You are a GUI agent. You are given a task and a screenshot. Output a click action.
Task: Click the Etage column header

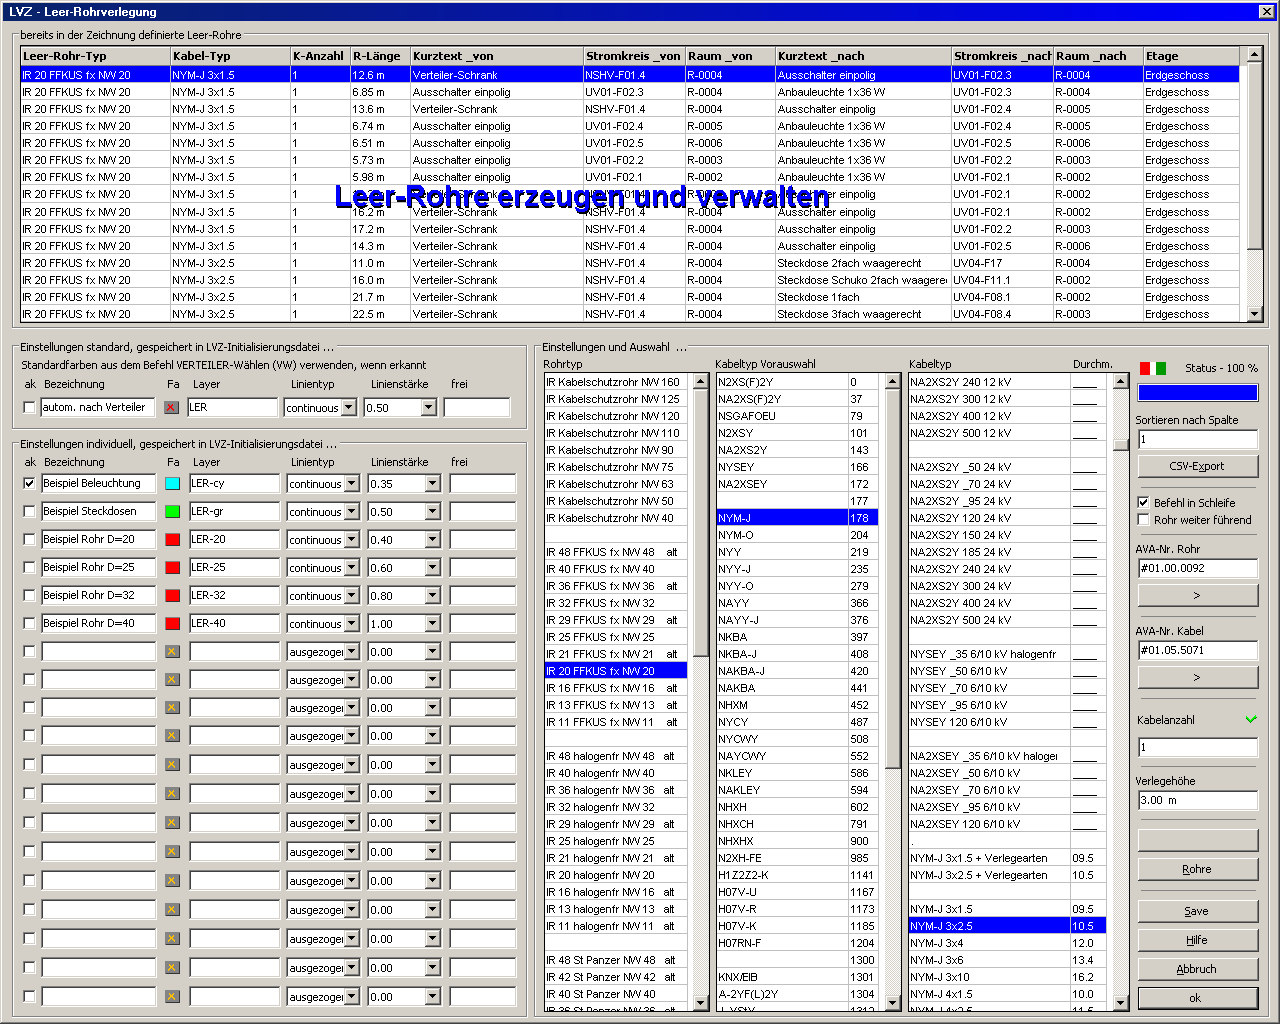click(1191, 56)
